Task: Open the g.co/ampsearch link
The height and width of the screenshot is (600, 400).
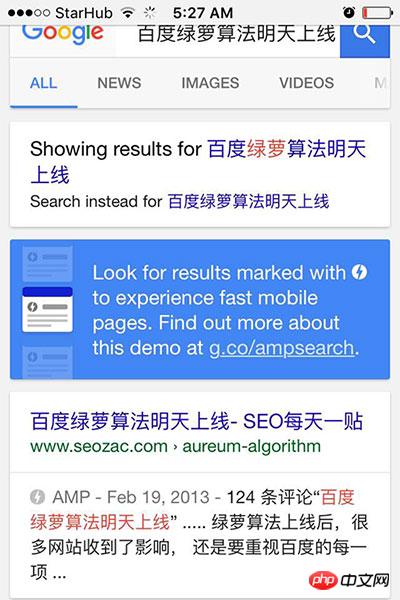Action: [x=282, y=348]
